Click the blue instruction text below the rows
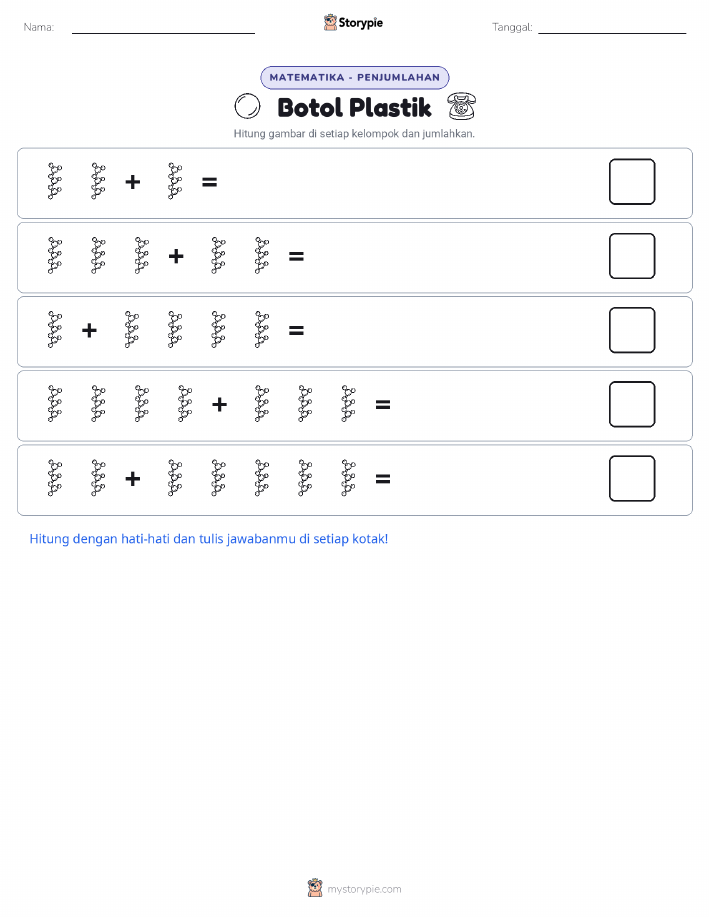 (209, 539)
